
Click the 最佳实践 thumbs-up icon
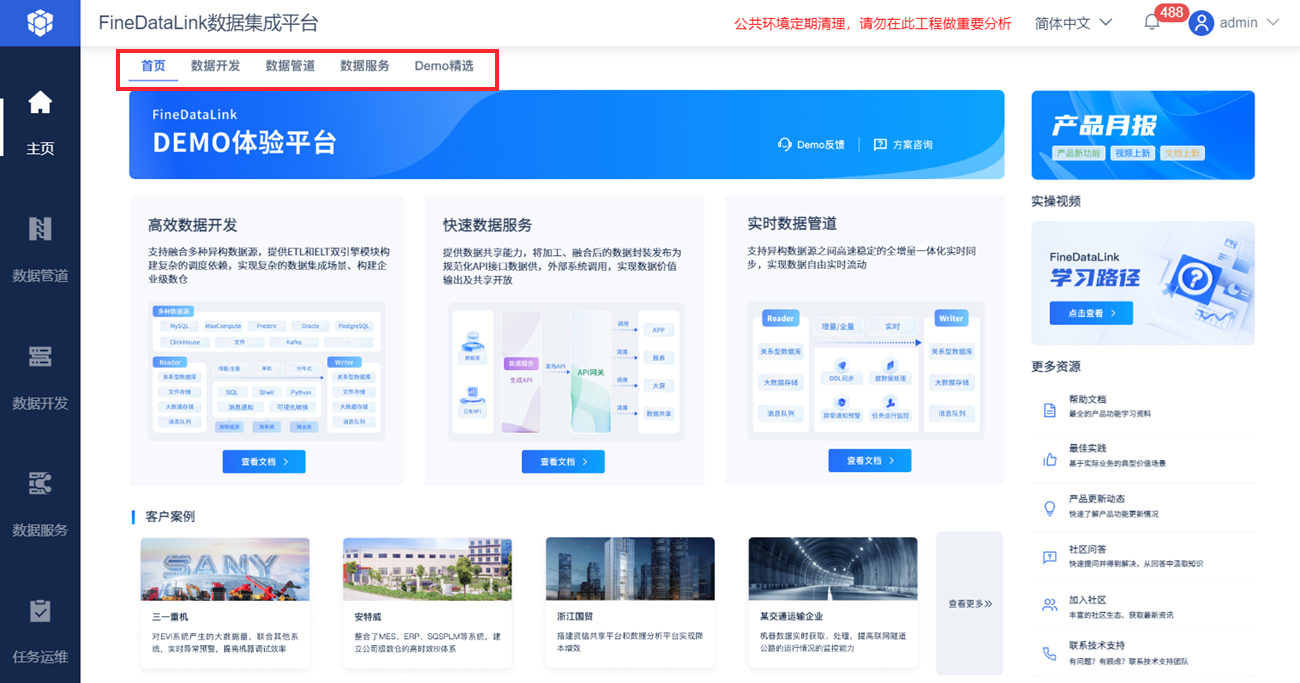click(x=1050, y=459)
